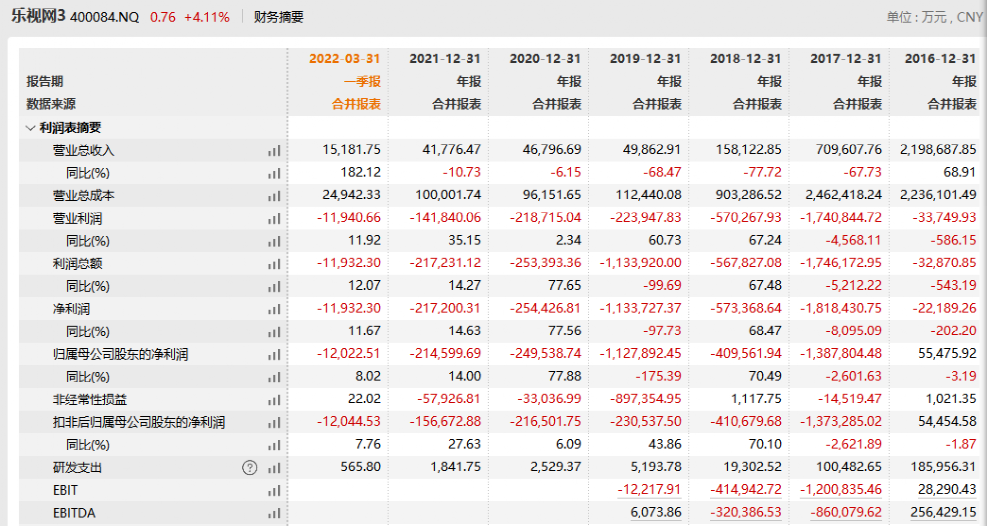Click the growth value 182.12

click(x=361, y=172)
